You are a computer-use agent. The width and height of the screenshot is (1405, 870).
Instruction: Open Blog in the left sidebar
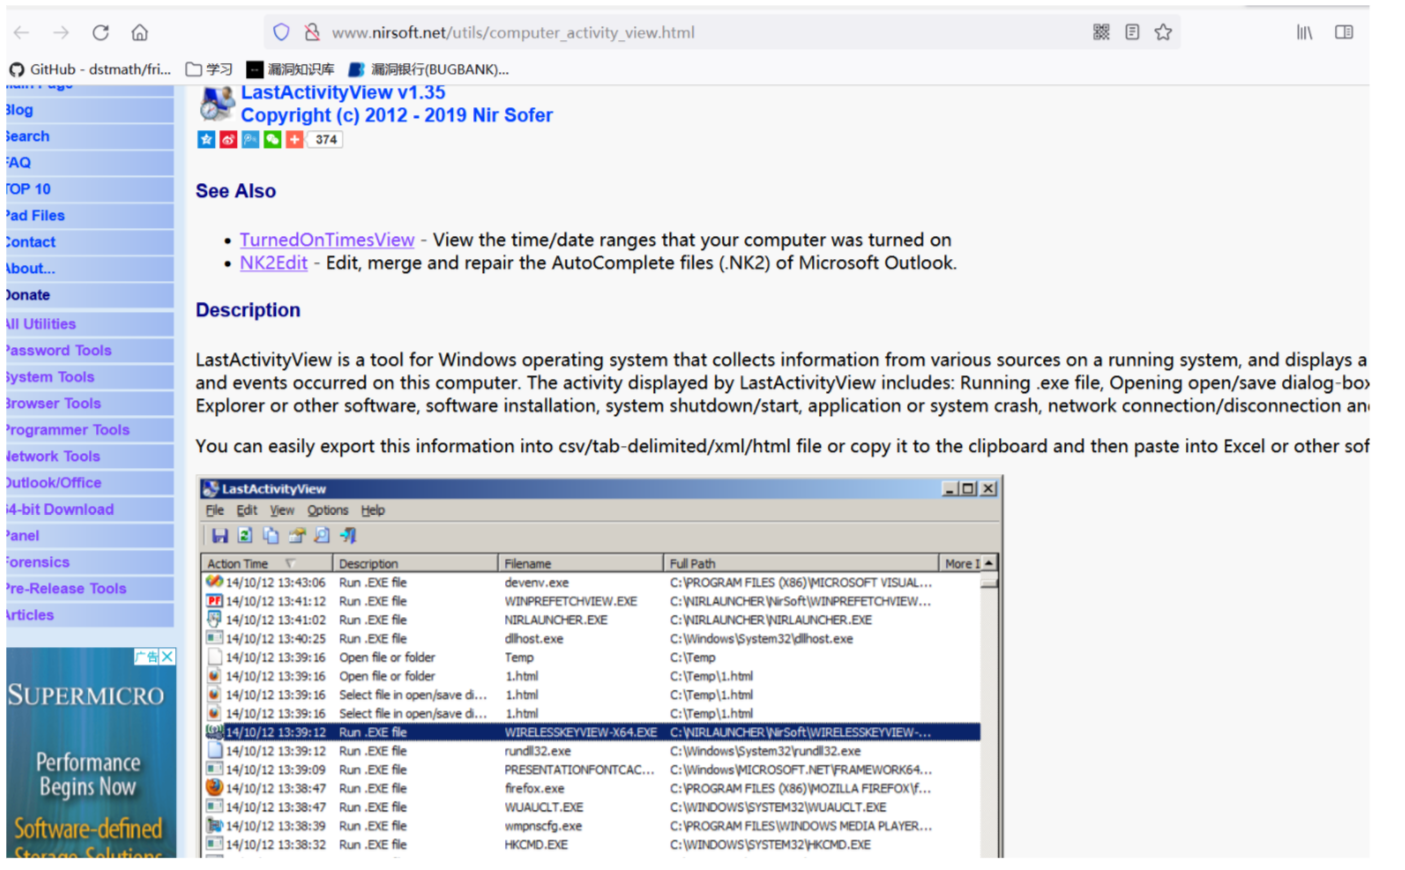[x=89, y=110]
